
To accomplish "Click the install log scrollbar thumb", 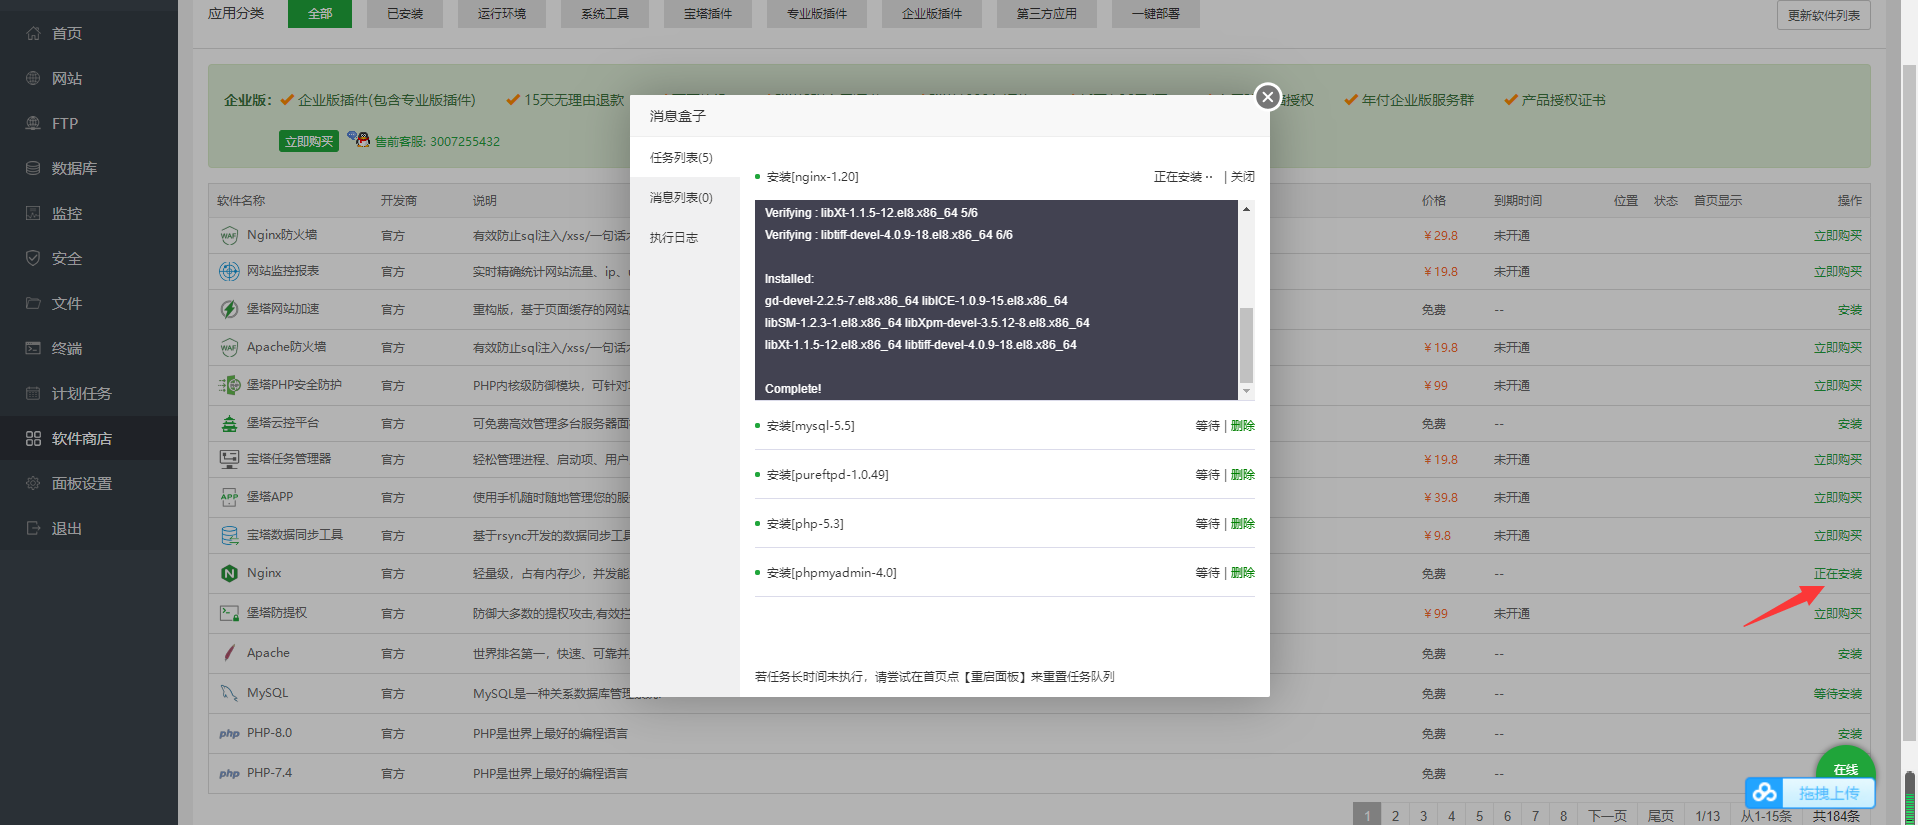I will [x=1246, y=344].
